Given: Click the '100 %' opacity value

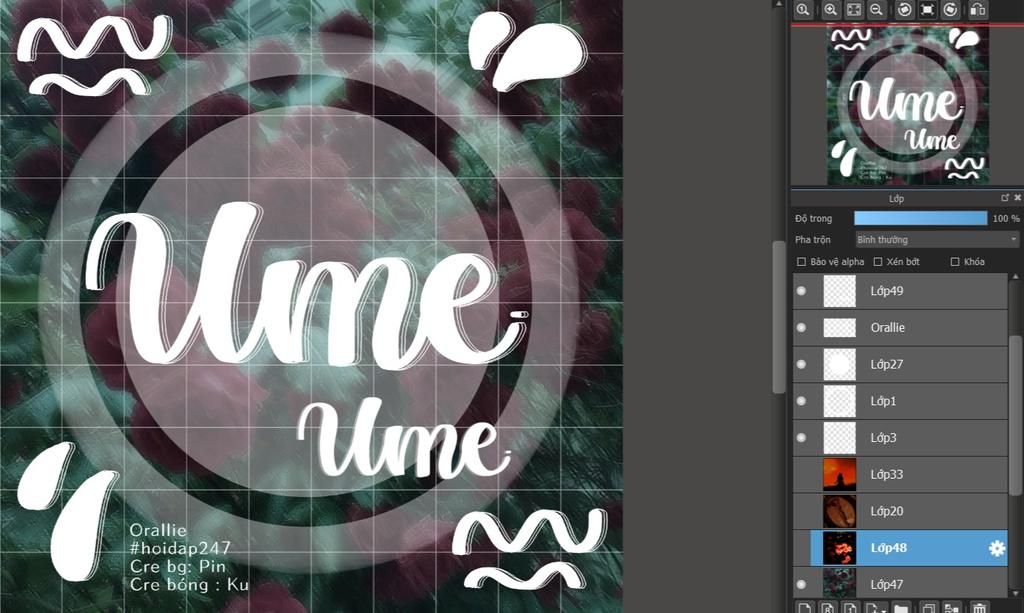Looking at the screenshot, I should [1006, 219].
